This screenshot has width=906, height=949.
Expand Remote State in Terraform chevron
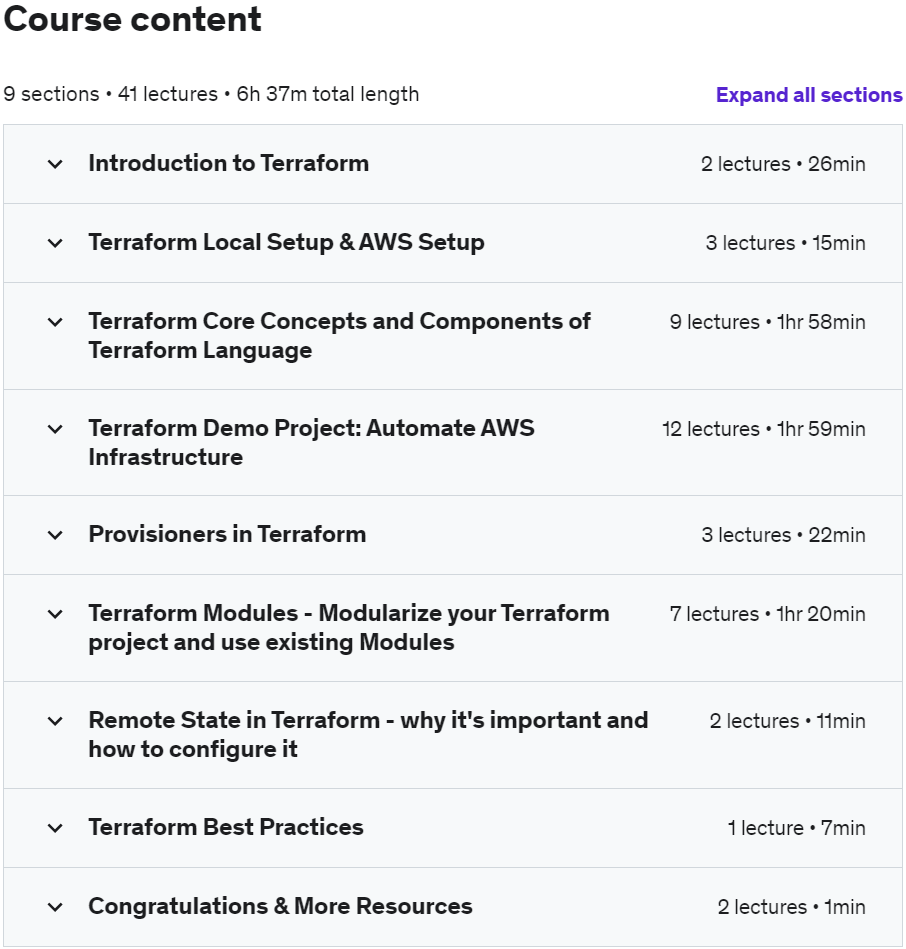pos(55,721)
